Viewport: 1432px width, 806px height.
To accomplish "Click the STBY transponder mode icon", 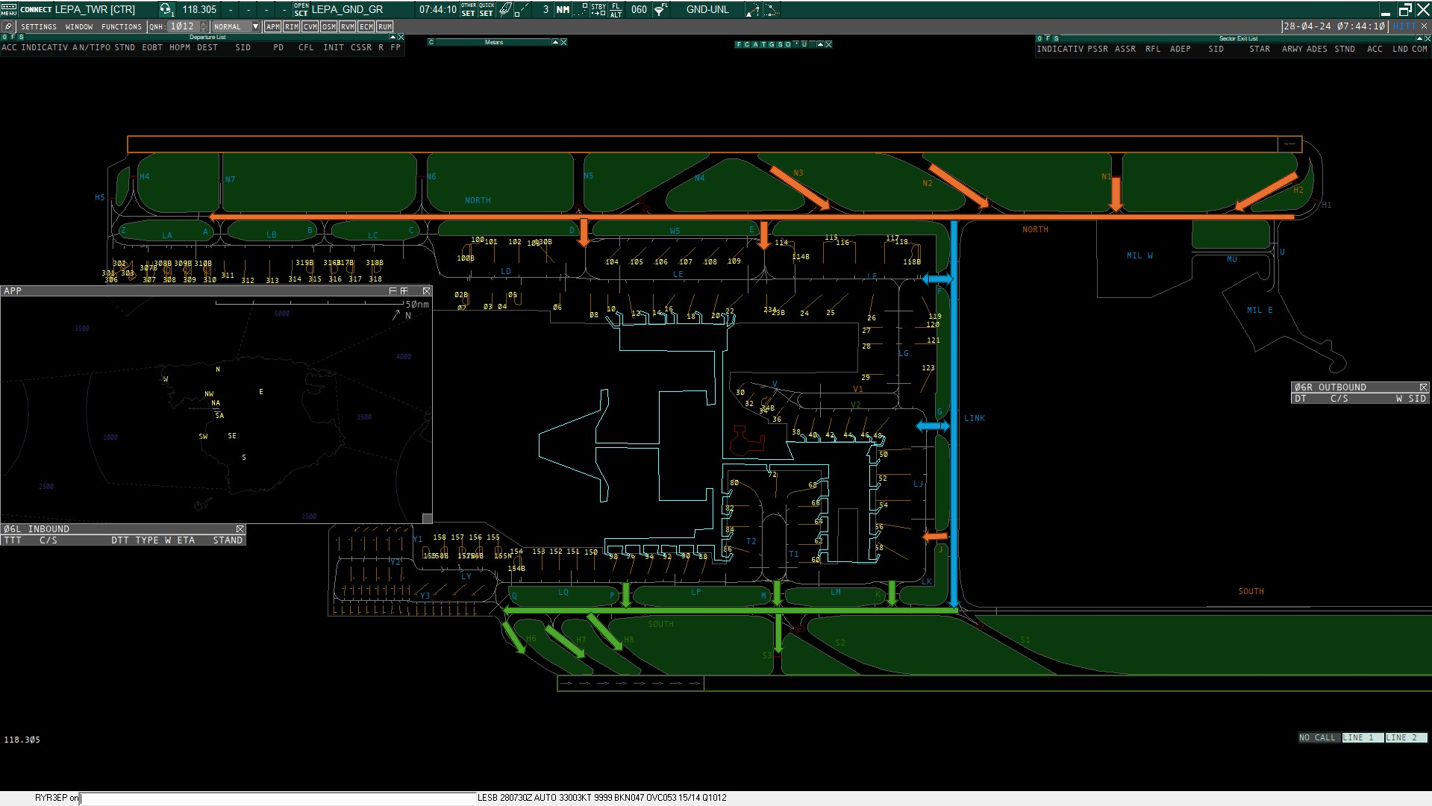I will (598, 10).
